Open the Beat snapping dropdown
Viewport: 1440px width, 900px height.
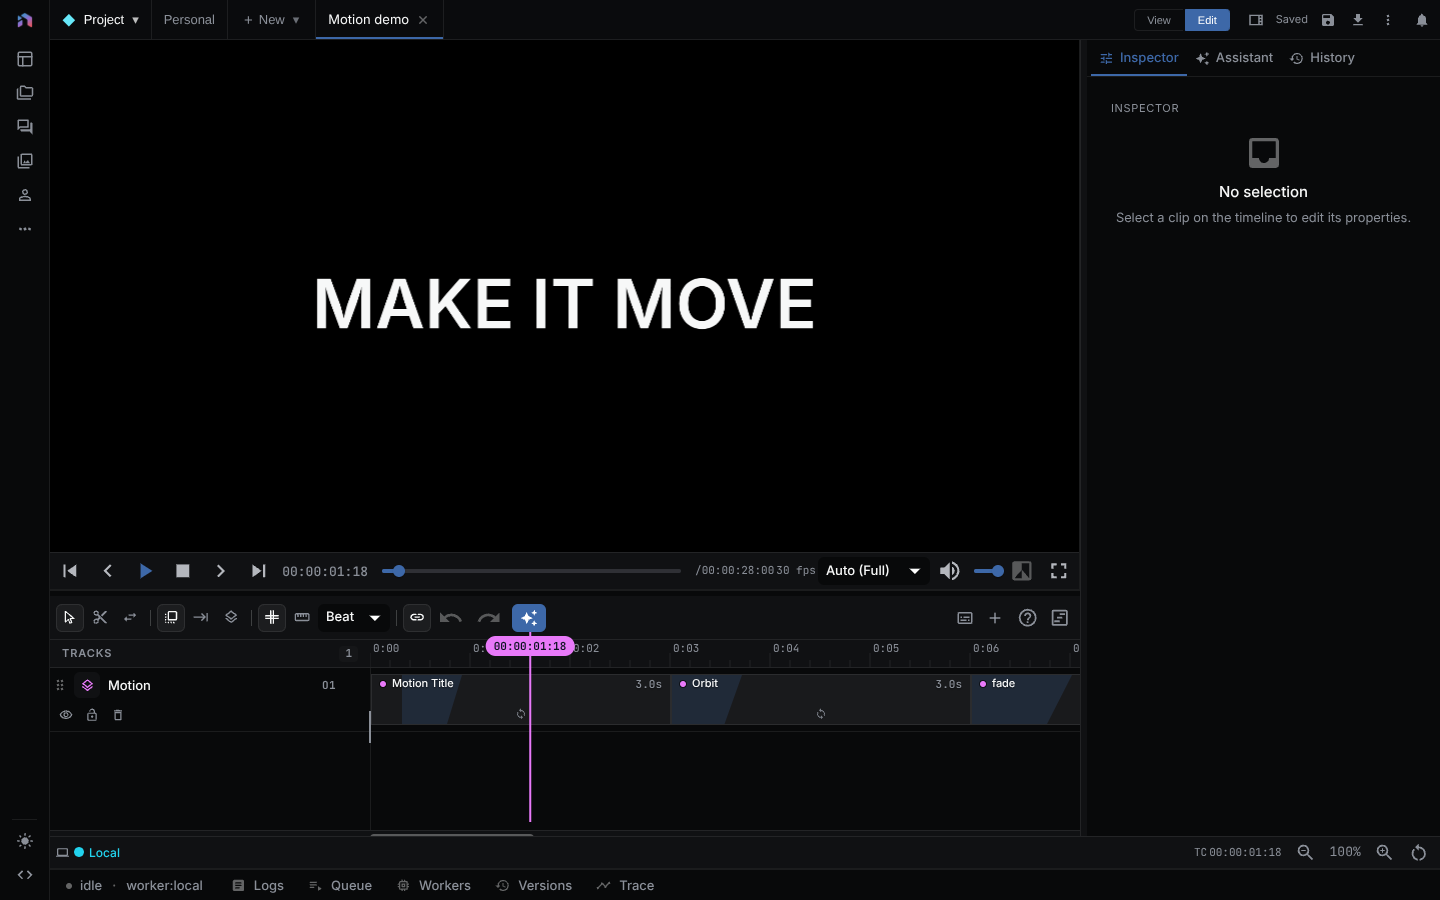pyautogui.click(x=354, y=618)
